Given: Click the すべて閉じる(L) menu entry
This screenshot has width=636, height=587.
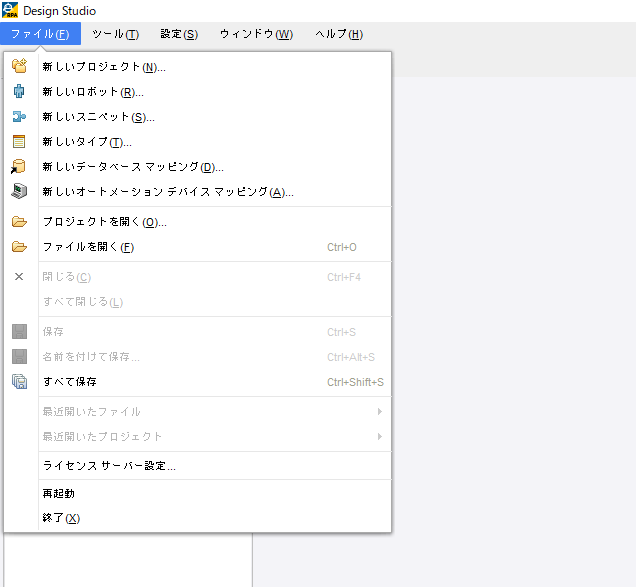Looking at the screenshot, I should (x=198, y=302).
